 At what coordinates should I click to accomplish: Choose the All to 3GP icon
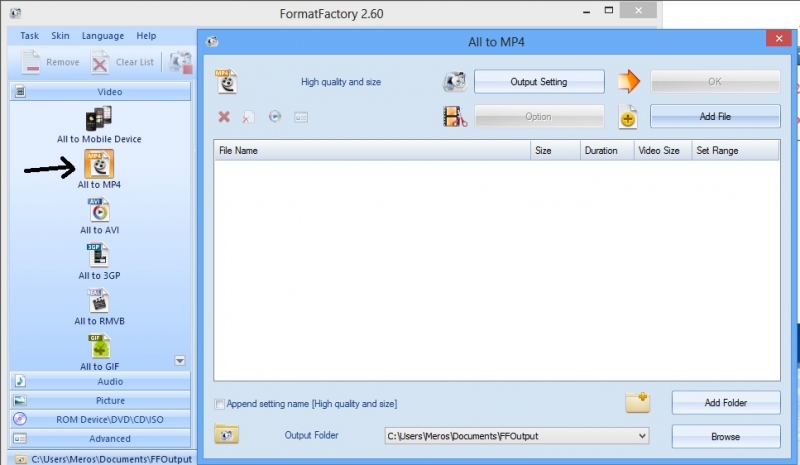point(99,256)
